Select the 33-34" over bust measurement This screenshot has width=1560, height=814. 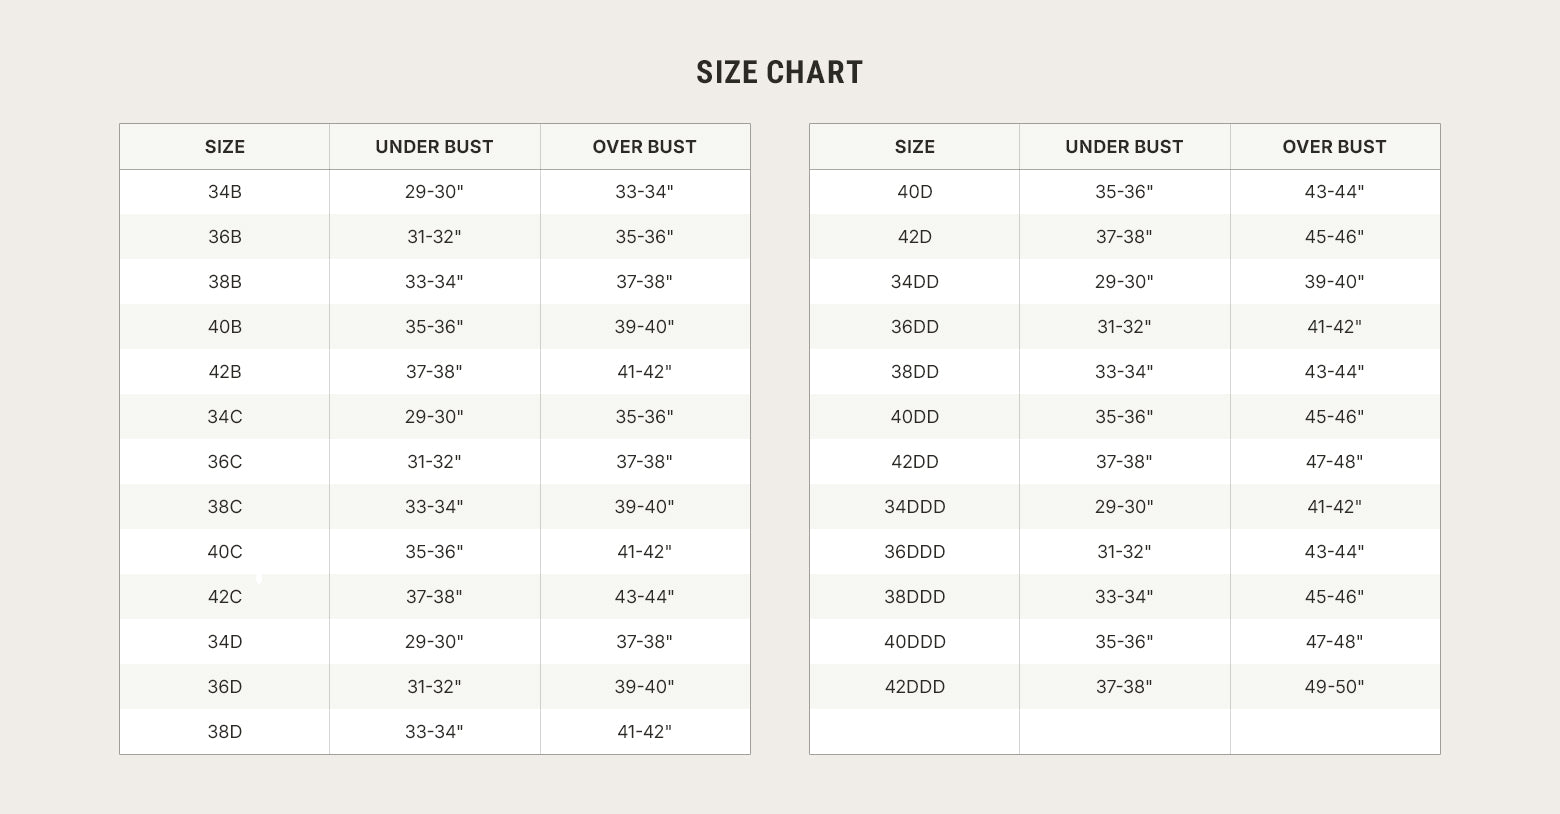(644, 192)
